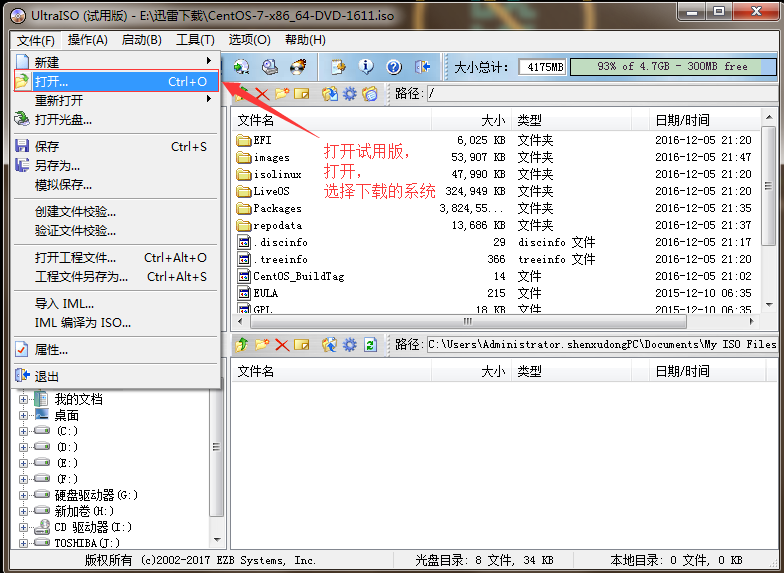Open the 选项(O) menu

coord(250,40)
